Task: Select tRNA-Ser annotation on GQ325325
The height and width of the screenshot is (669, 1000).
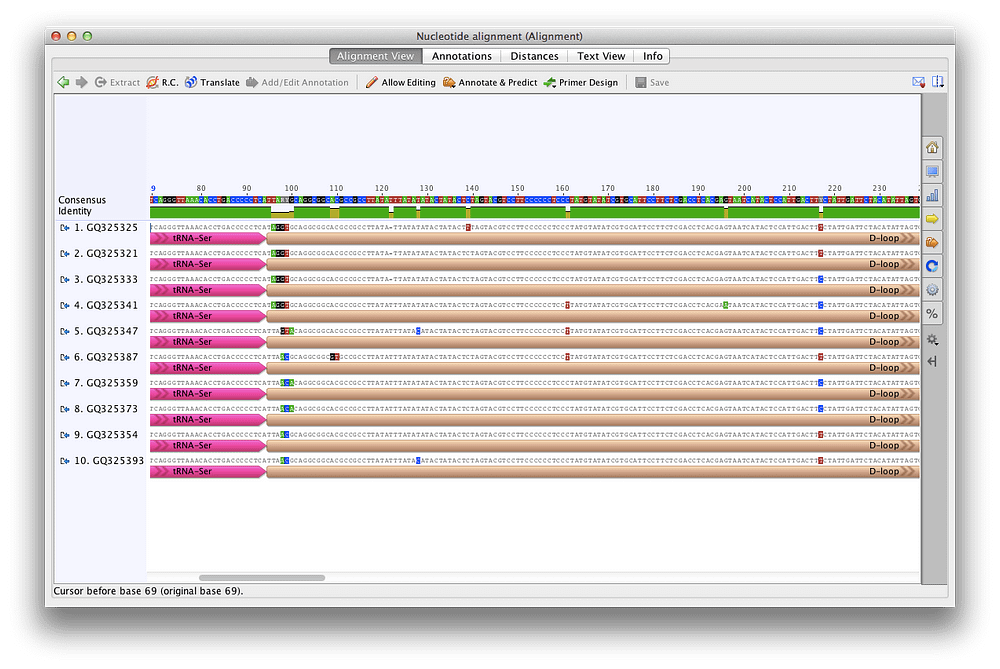Action: coord(208,239)
